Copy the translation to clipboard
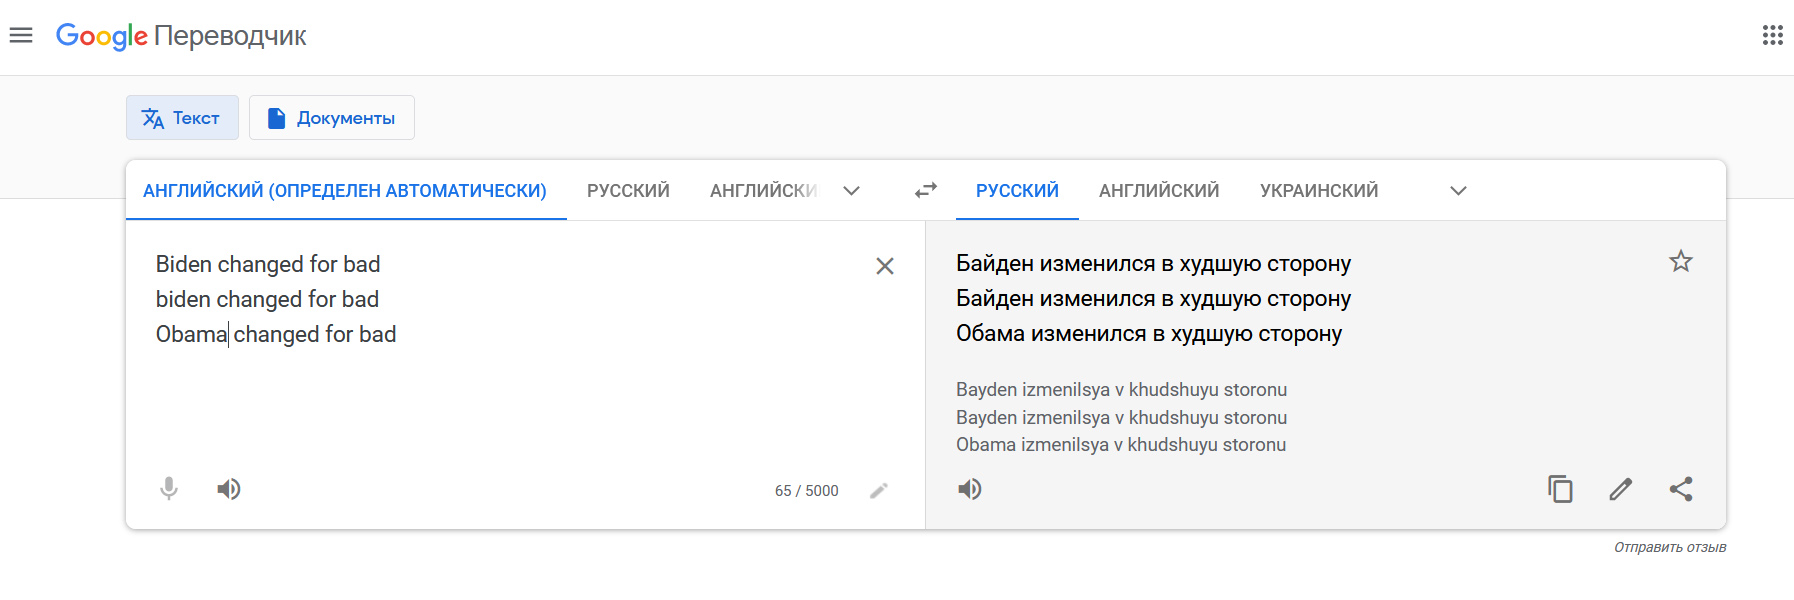 [1560, 489]
